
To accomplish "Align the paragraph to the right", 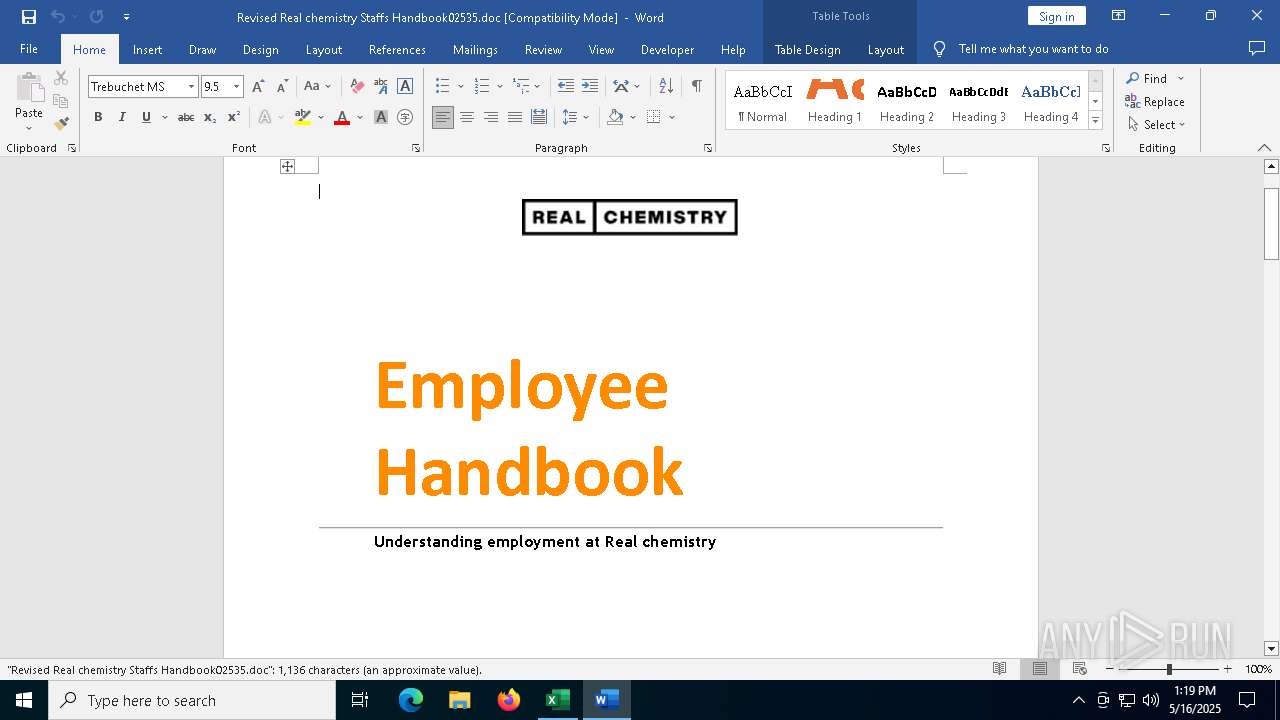I will pos(491,118).
